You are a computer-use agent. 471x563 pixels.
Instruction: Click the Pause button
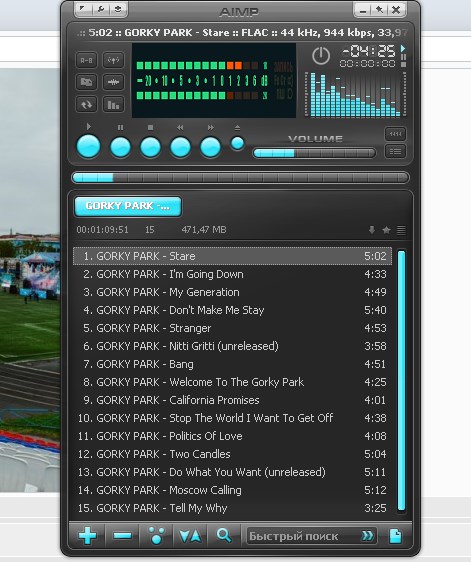(120, 147)
